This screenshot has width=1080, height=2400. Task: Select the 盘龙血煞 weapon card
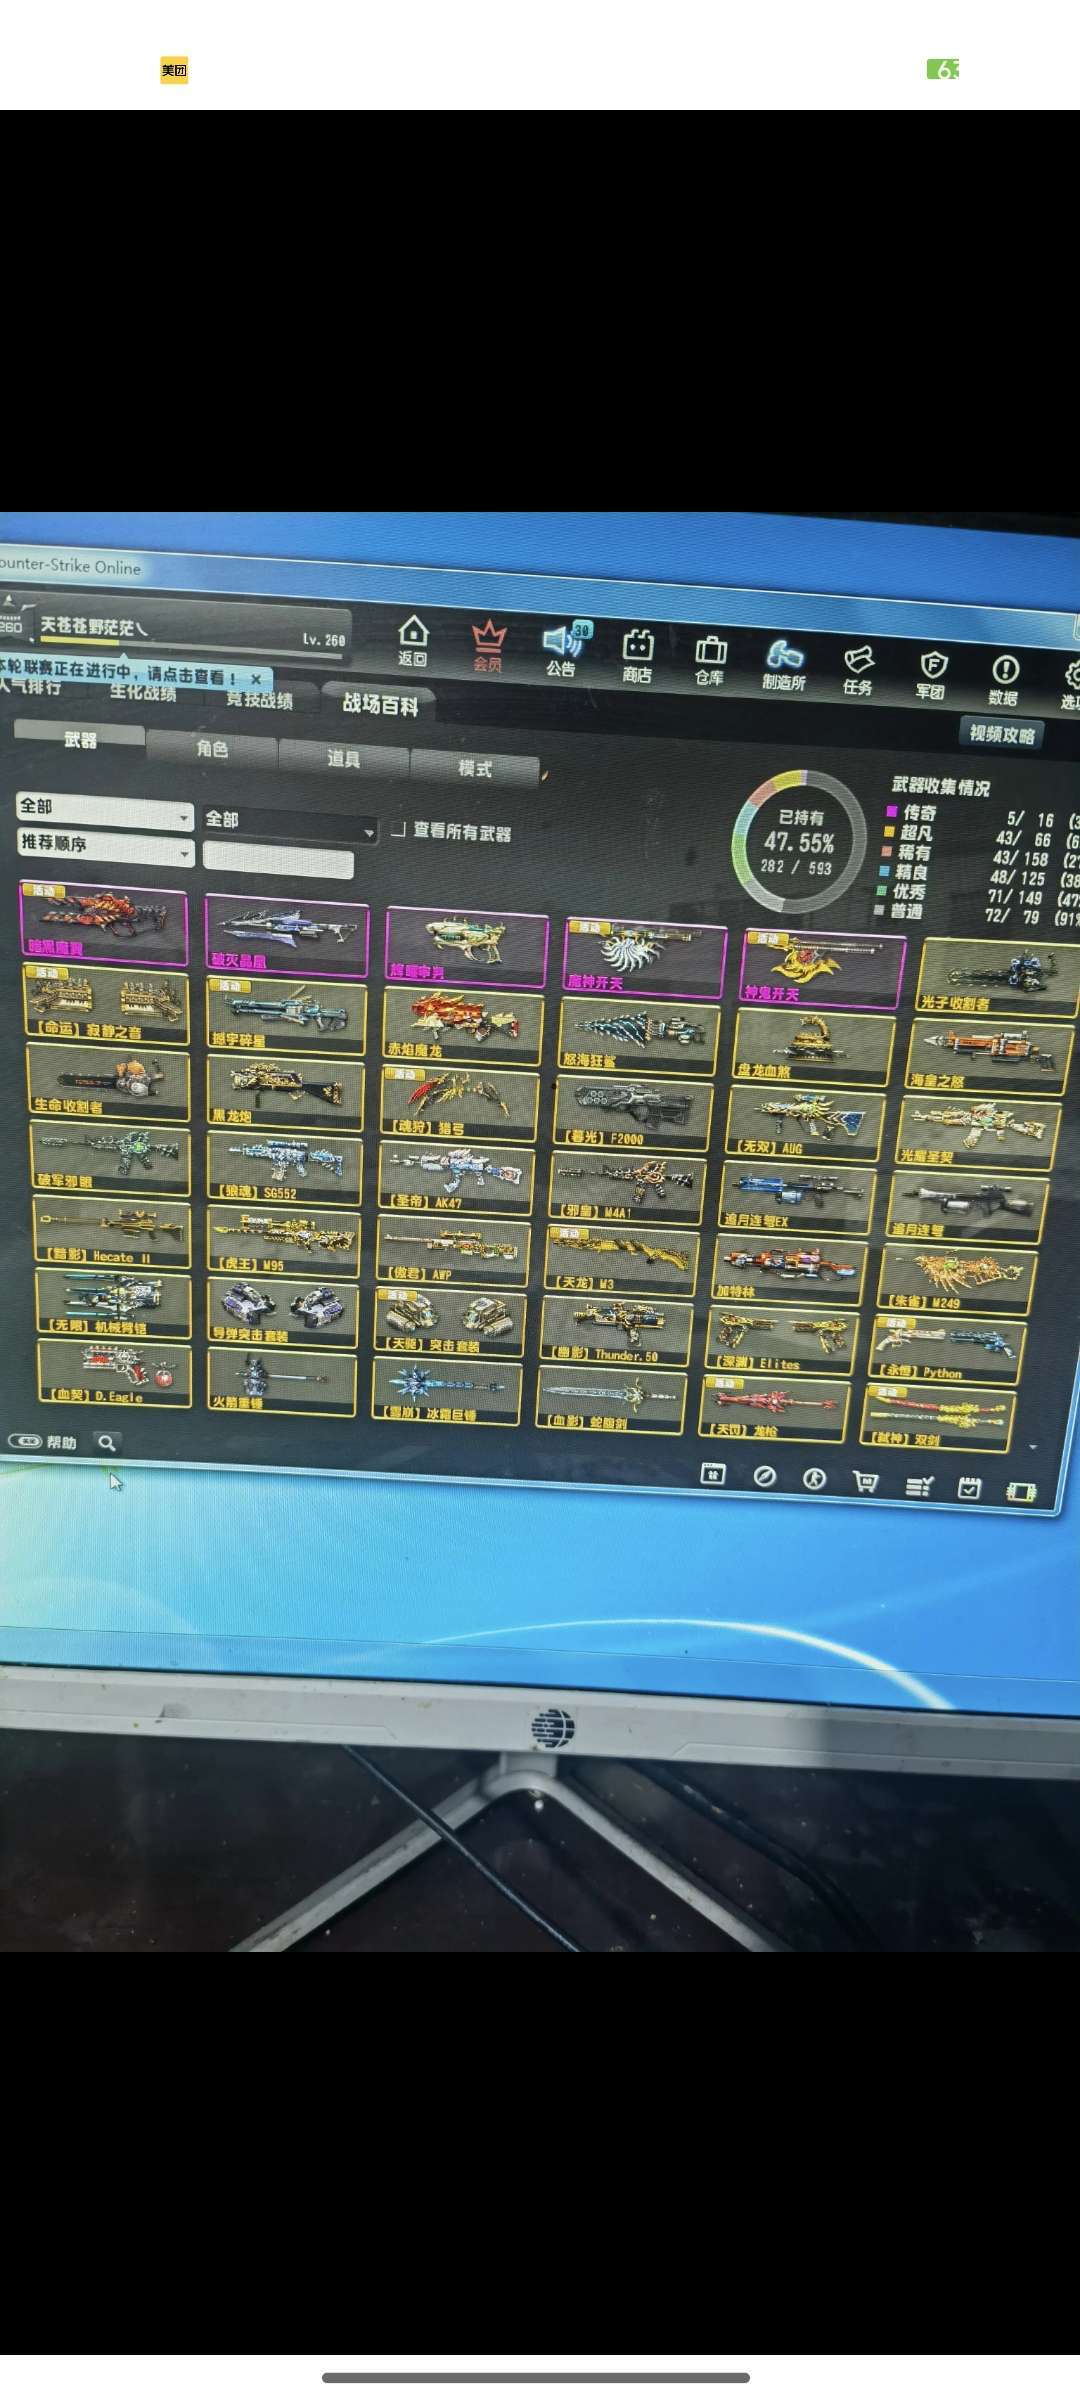point(813,1045)
